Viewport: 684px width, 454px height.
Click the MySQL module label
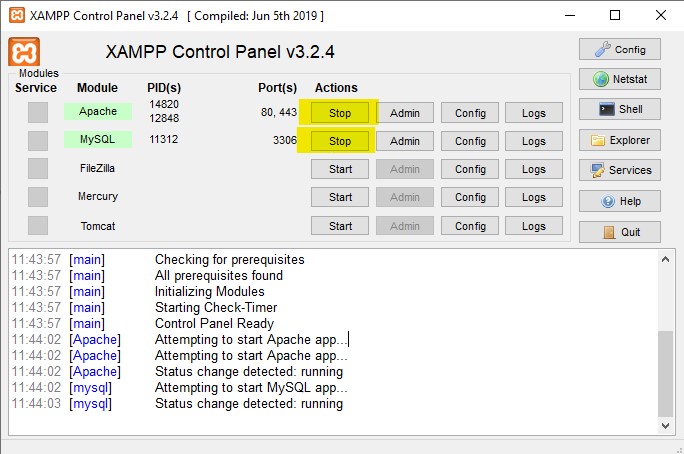98,140
